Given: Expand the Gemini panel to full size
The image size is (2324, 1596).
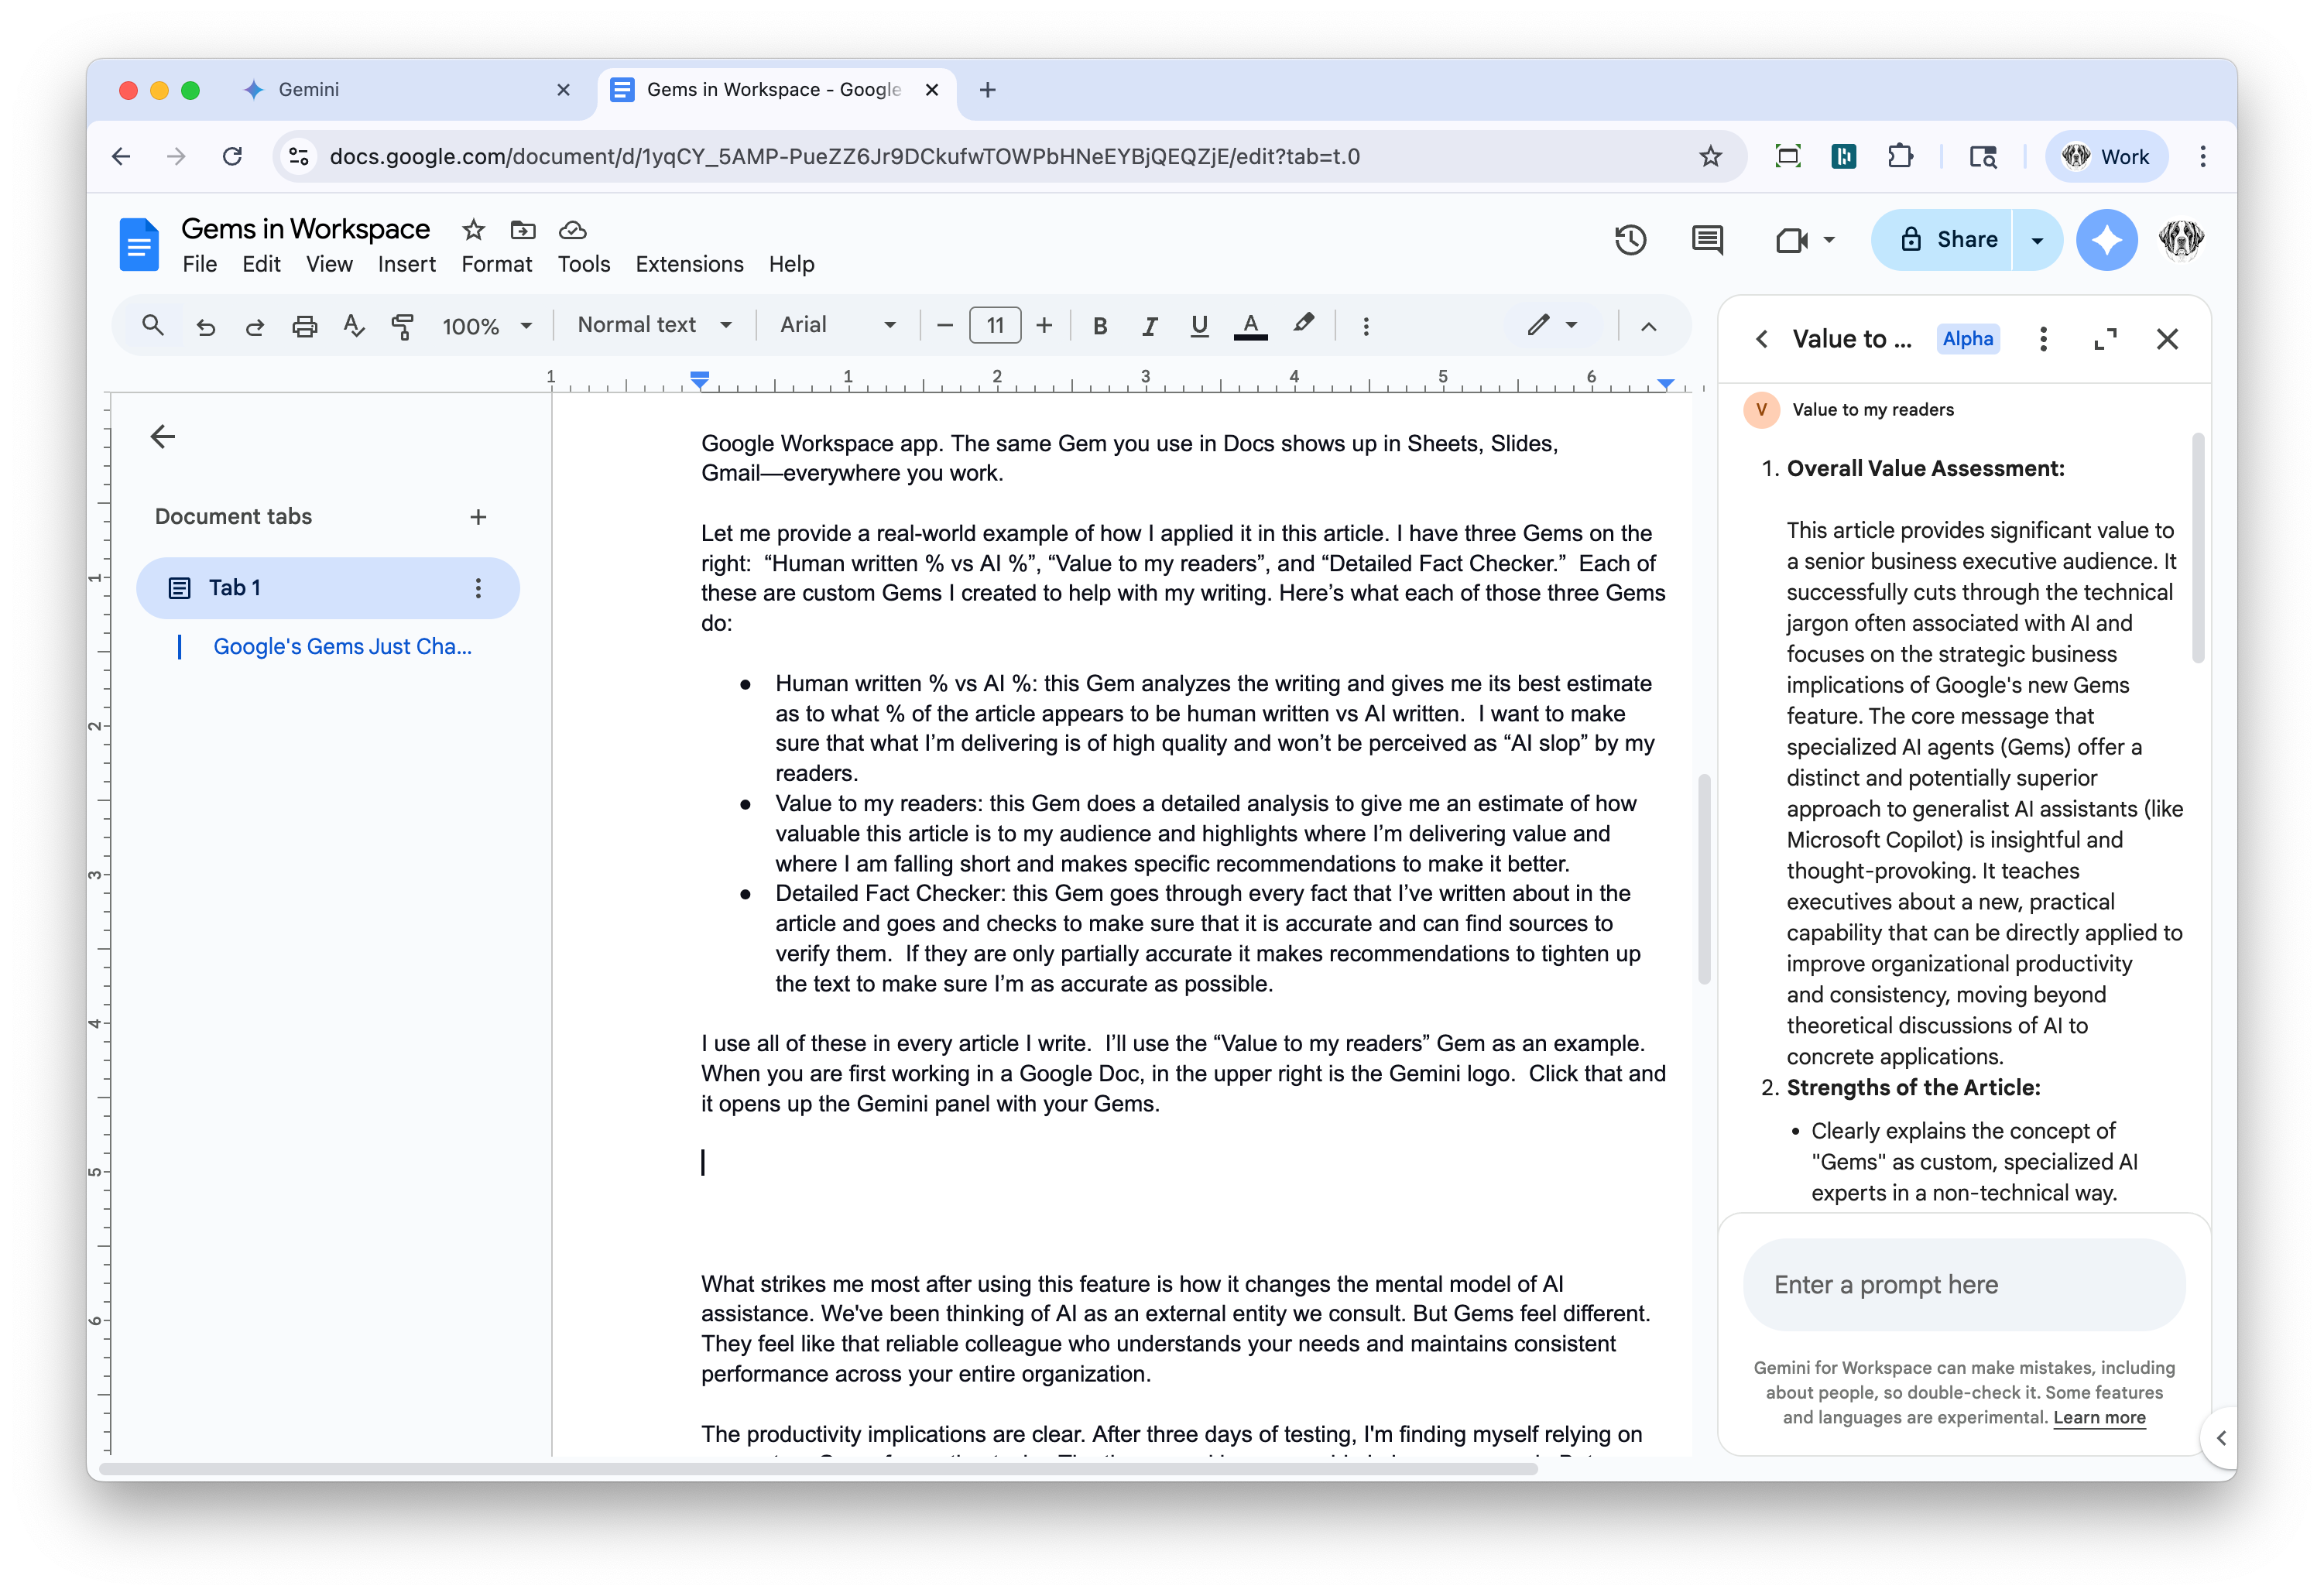Looking at the screenshot, I should click(x=2105, y=339).
